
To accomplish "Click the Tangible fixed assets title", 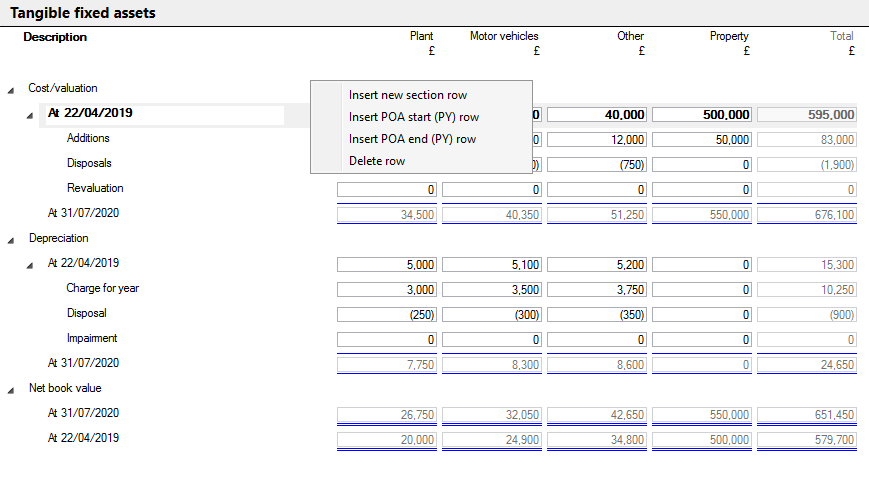I will pos(83,13).
